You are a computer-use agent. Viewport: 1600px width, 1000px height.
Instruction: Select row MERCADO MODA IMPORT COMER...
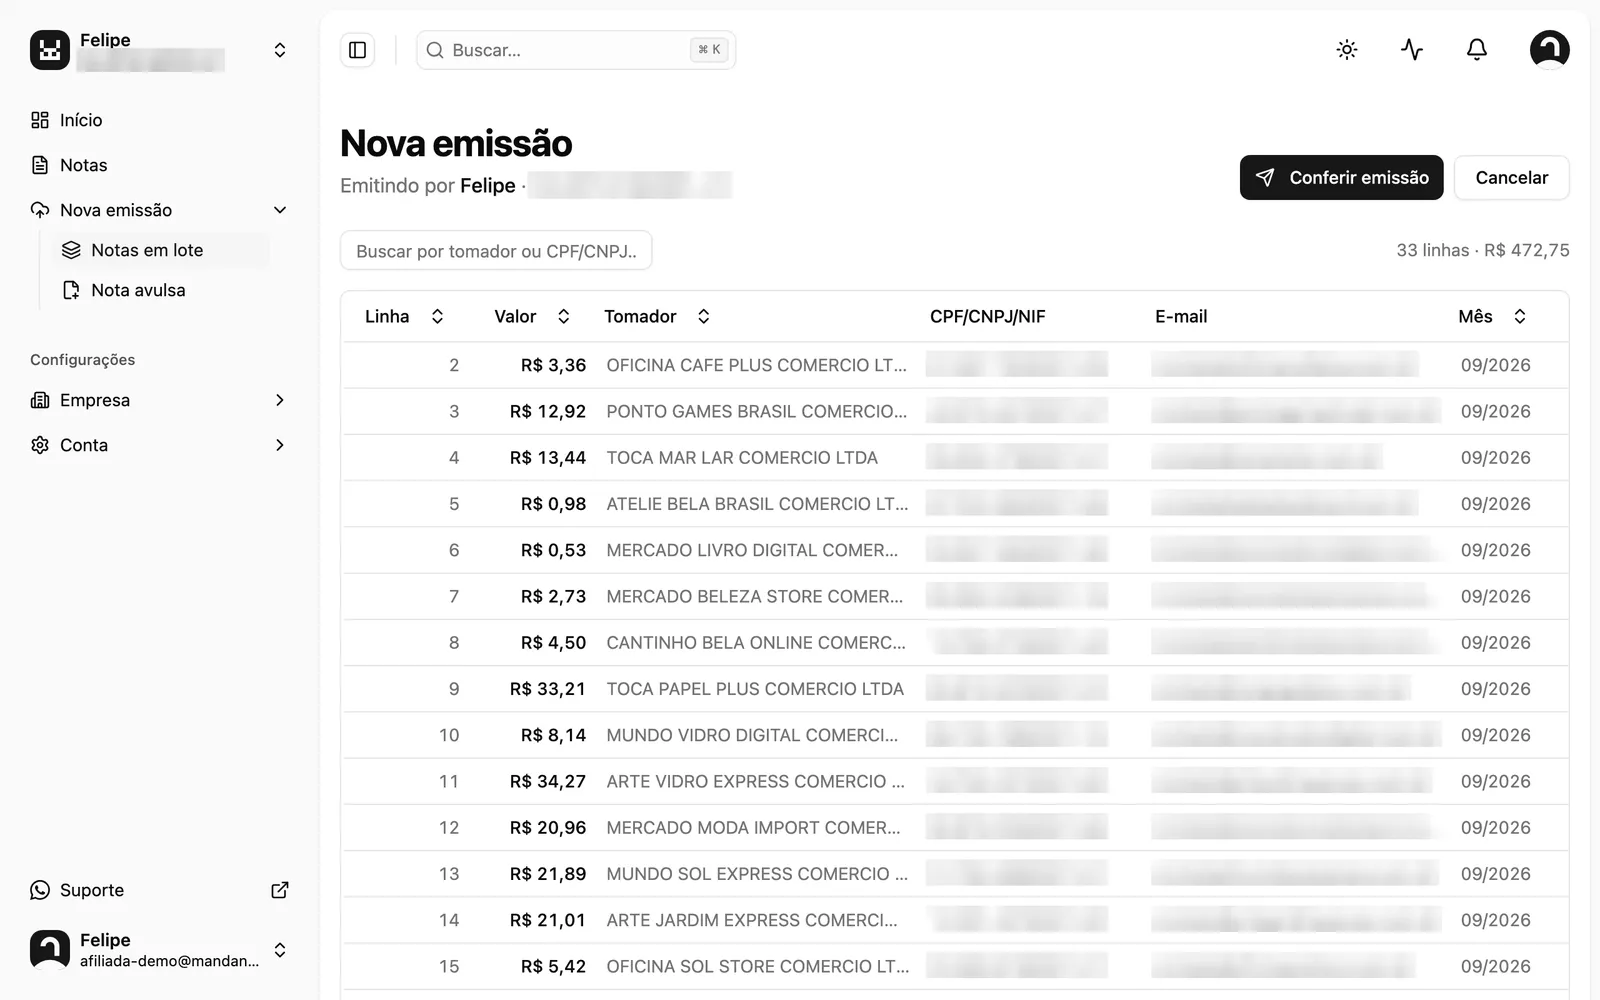click(x=955, y=828)
